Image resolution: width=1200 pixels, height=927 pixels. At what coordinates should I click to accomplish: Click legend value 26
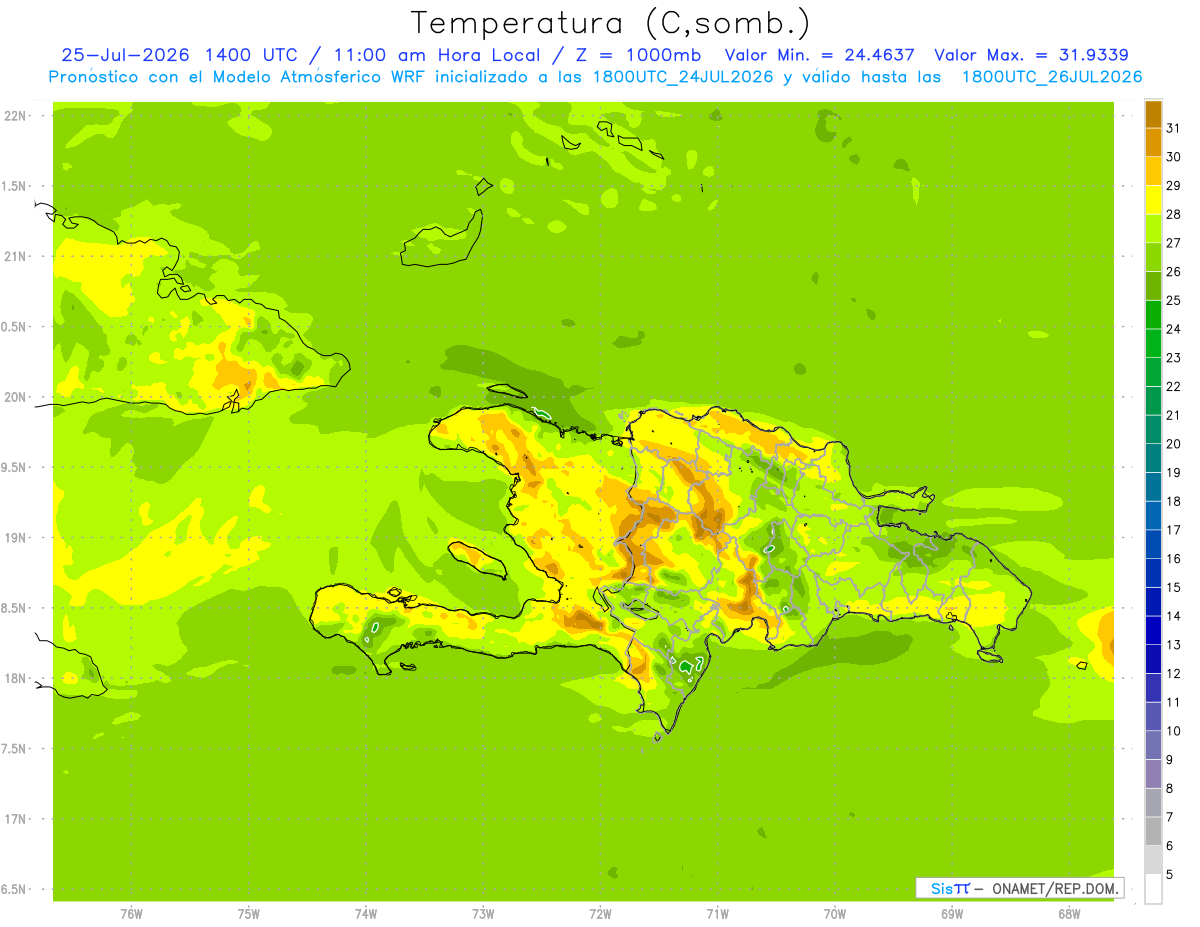click(1174, 272)
